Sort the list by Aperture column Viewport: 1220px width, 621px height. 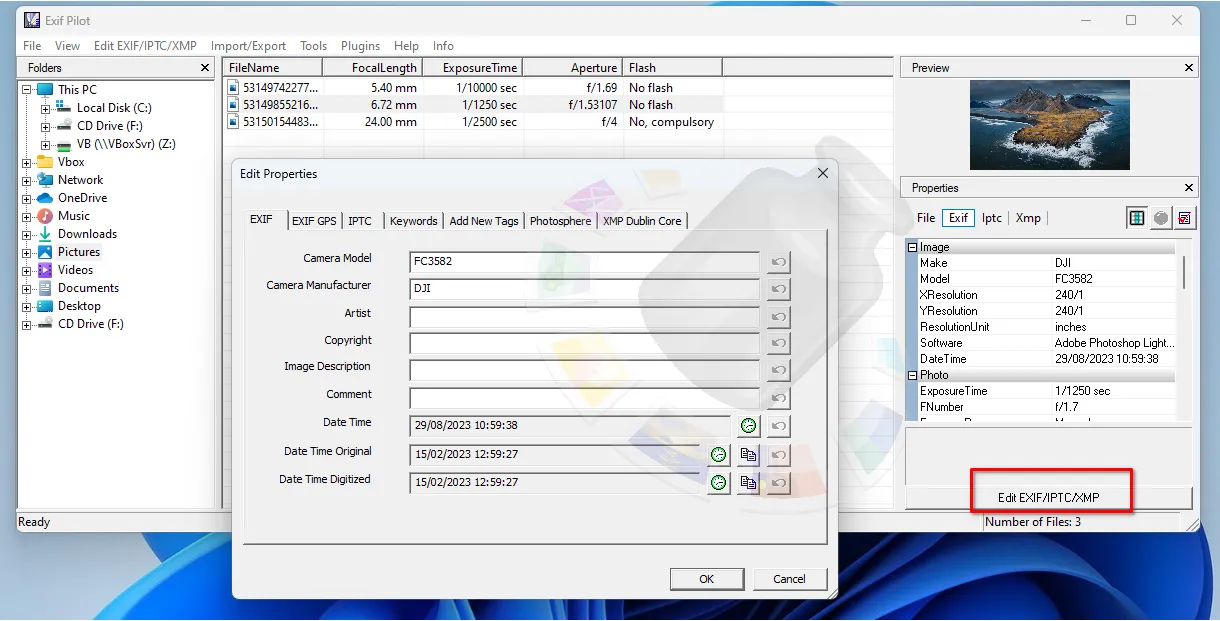pyautogui.click(x=573, y=68)
